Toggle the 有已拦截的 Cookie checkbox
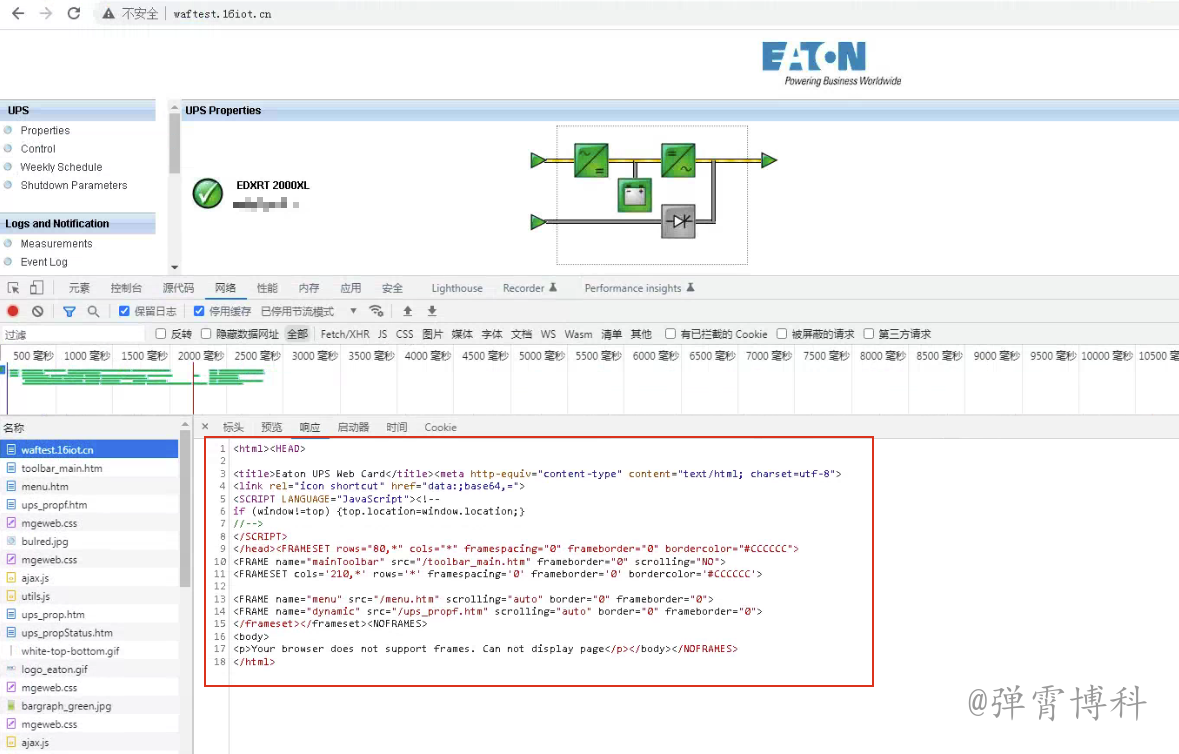This screenshot has width=1179, height=754. click(670, 334)
